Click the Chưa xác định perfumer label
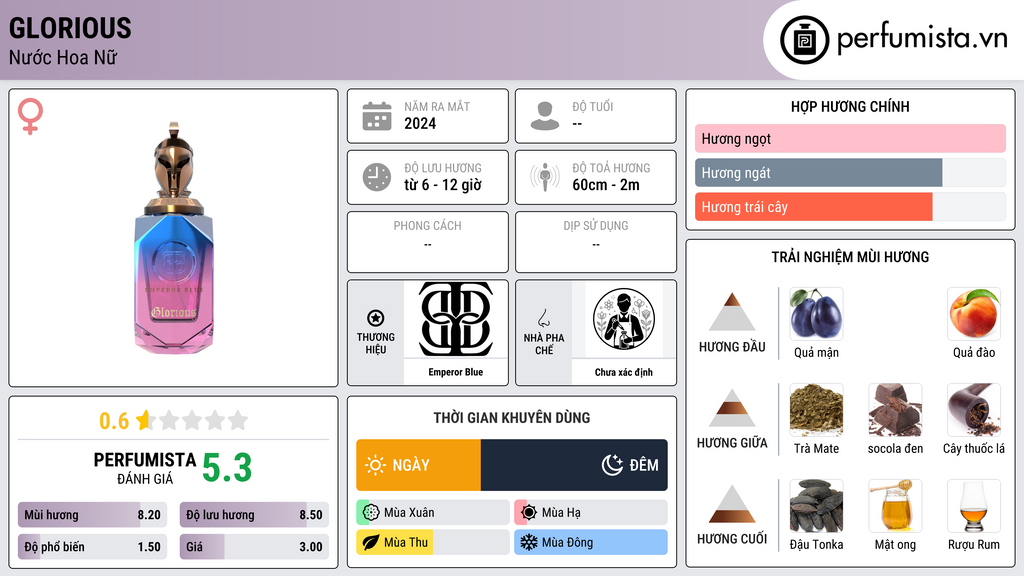The height and width of the screenshot is (576, 1024). [624, 372]
